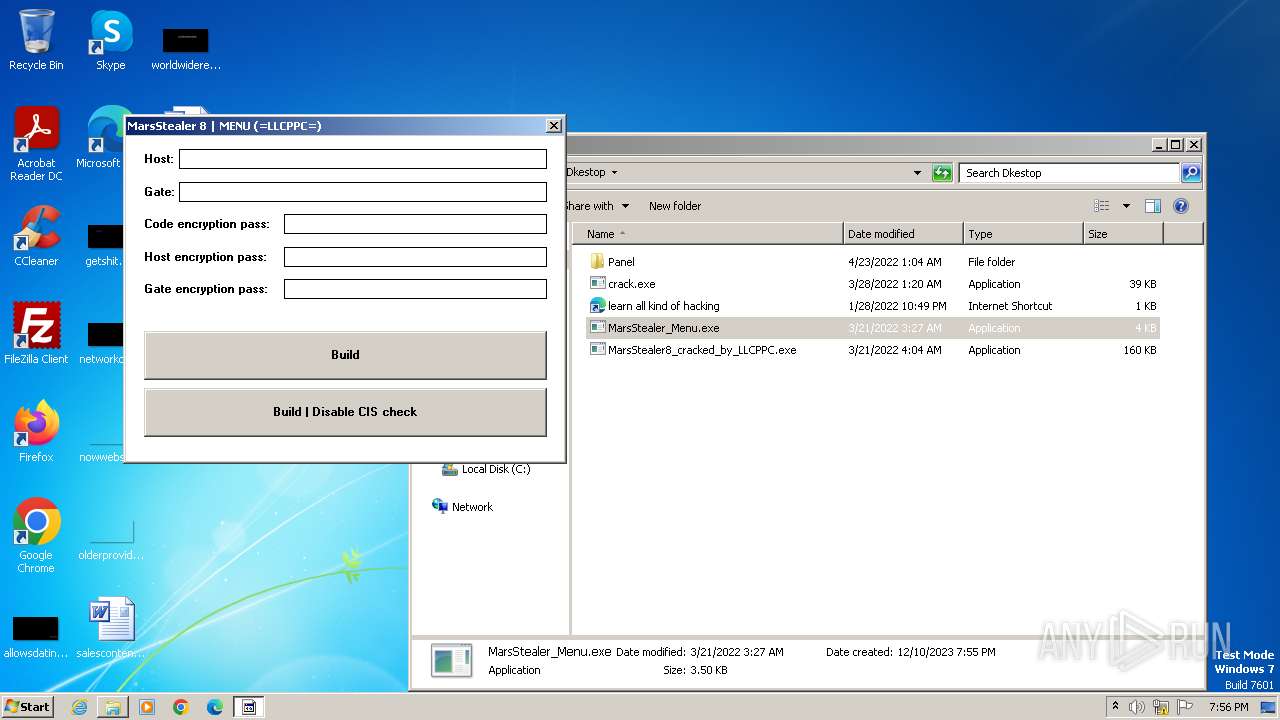1280x720 pixels.
Task: Select the Panel folder in Explorer
Action: click(621, 262)
